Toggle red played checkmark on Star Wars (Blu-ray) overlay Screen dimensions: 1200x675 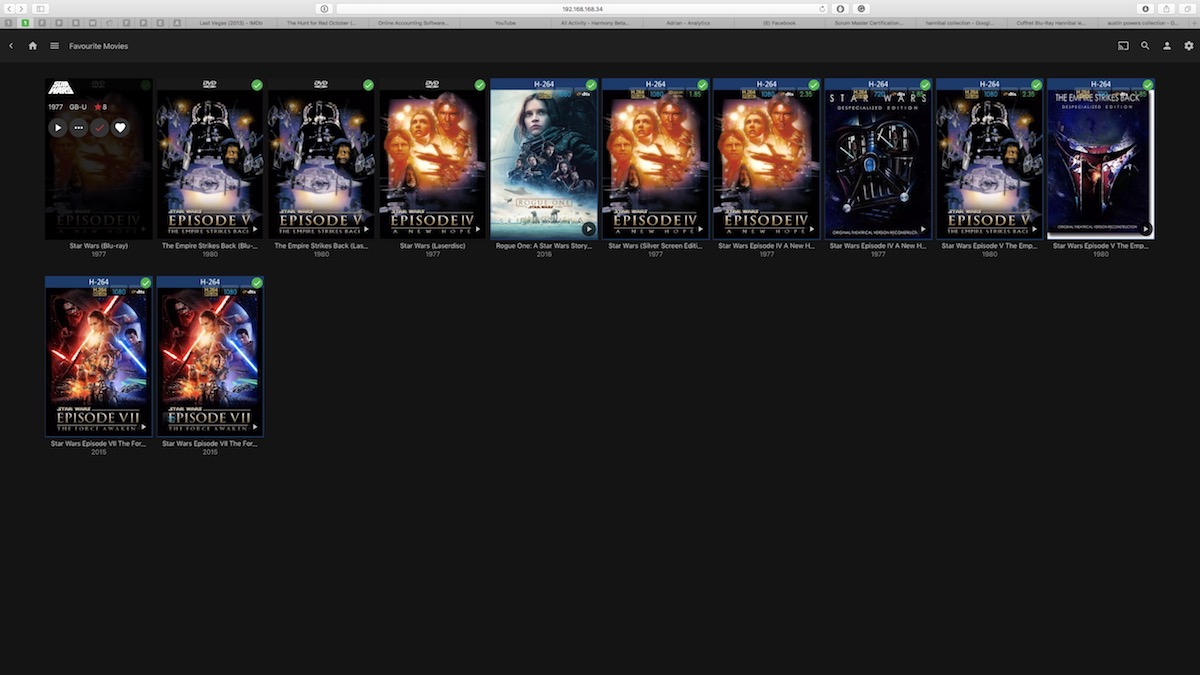pos(99,128)
